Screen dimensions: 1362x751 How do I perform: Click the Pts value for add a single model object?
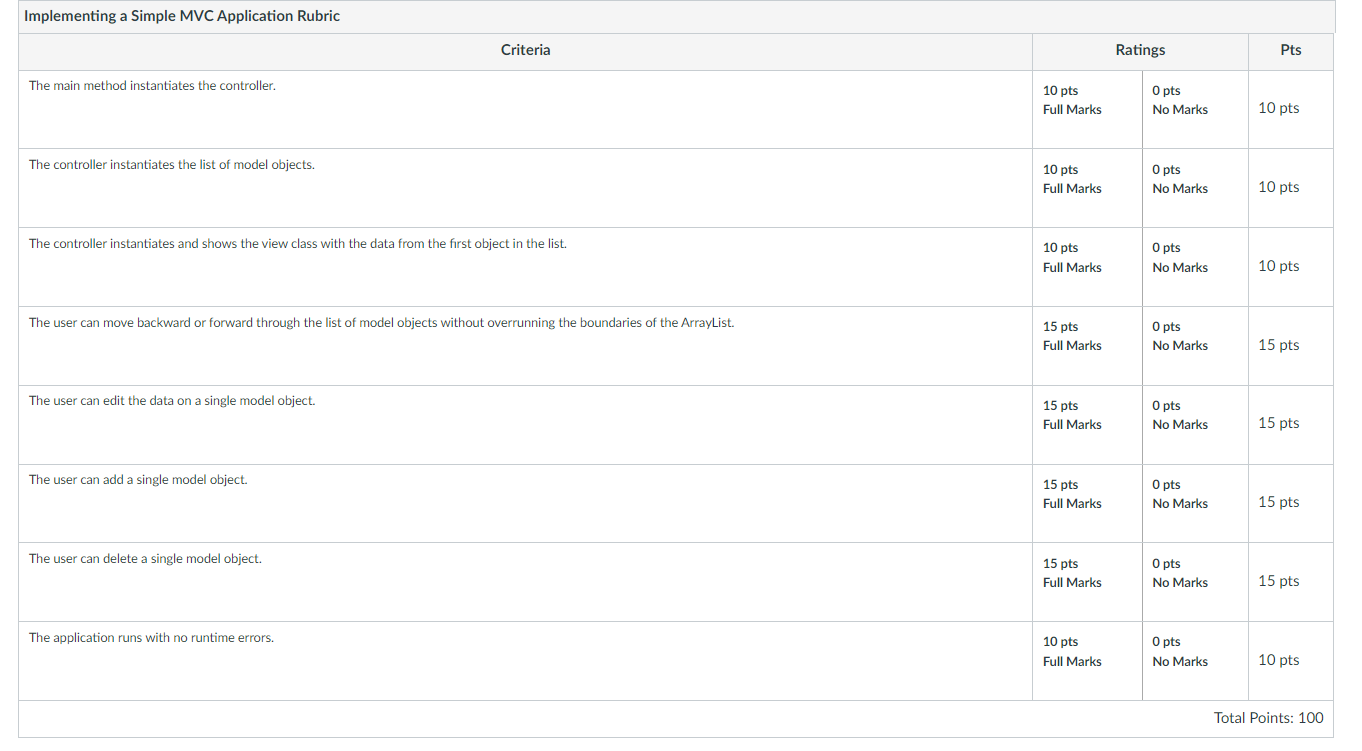pos(1279,502)
